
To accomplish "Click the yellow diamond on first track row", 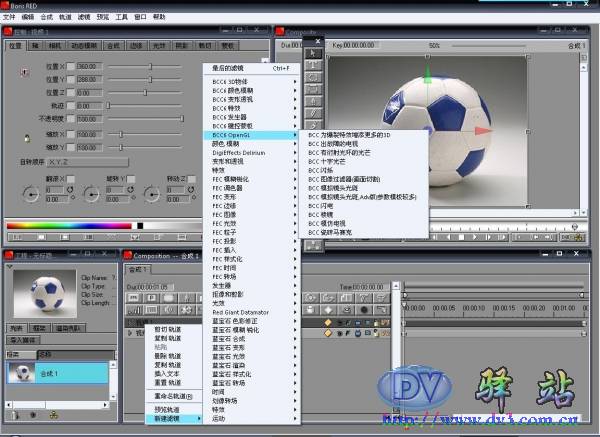I will point(328,323).
